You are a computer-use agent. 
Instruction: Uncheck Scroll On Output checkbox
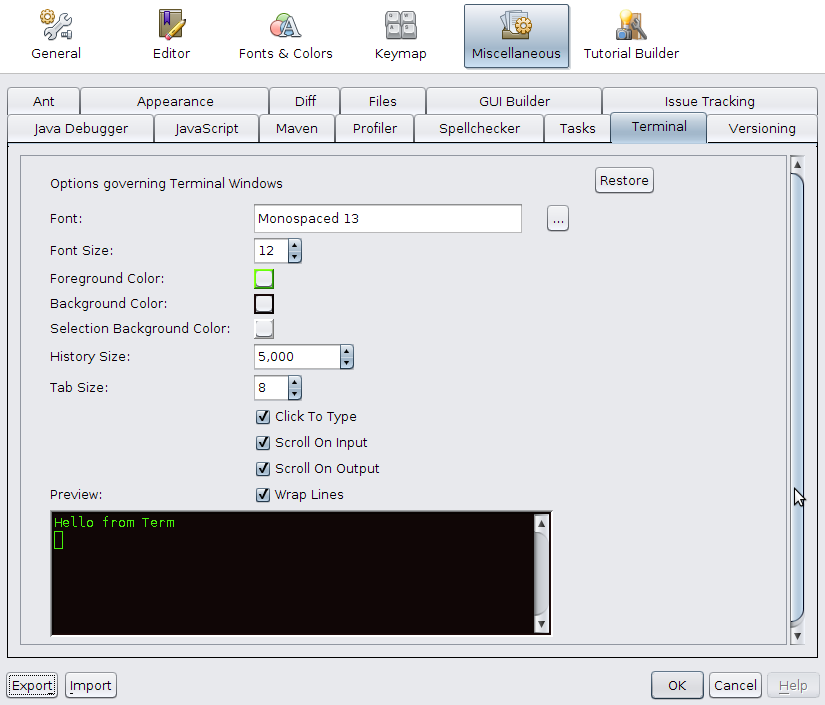[x=263, y=469]
